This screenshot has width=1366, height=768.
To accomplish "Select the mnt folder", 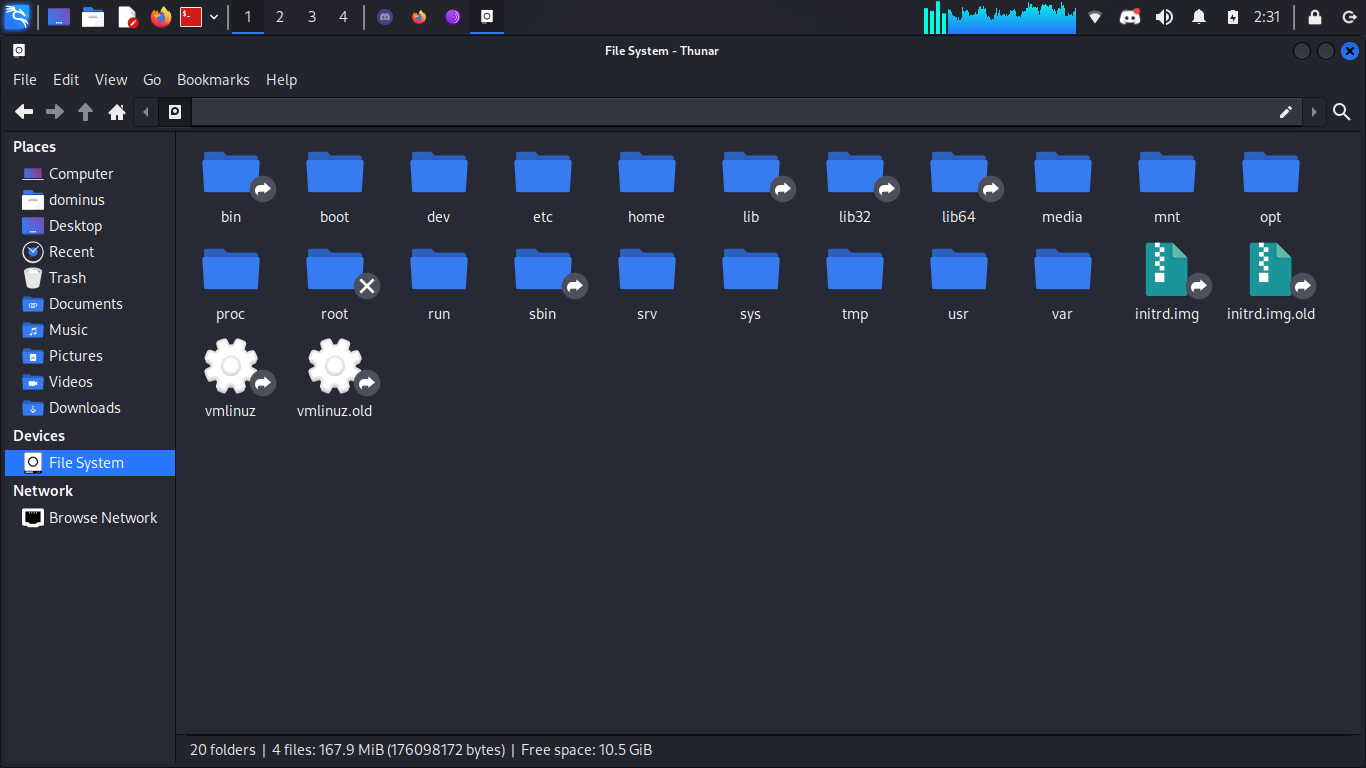I will [x=1167, y=173].
